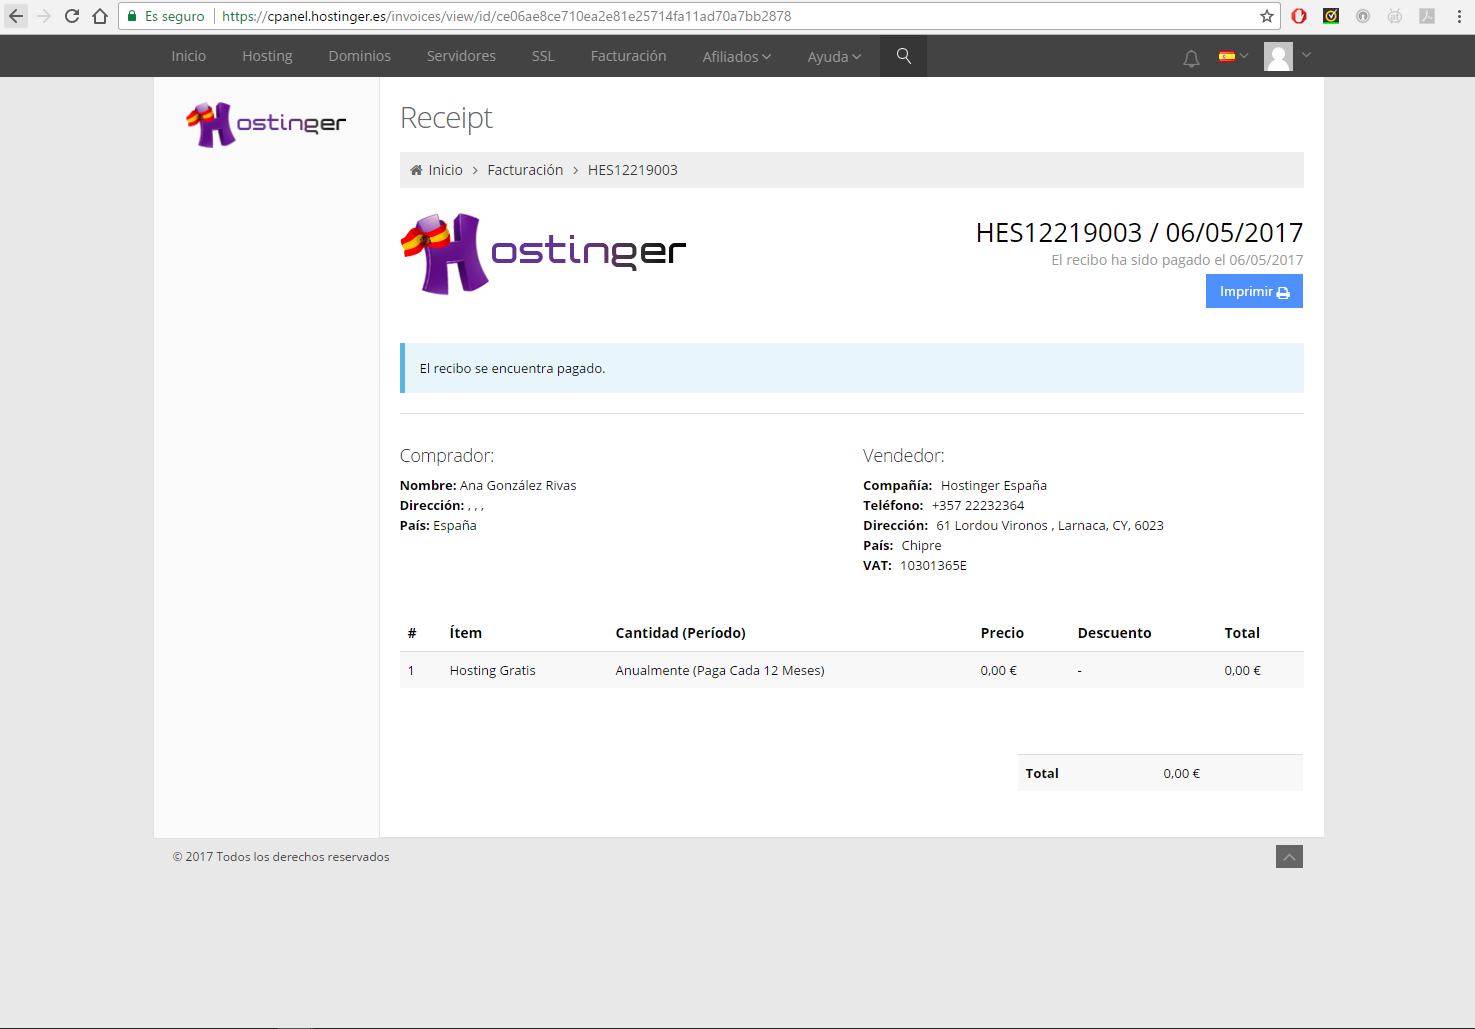This screenshot has height=1029, width=1475.
Task: Open the green checkmark extension icon
Action: pos(1331,16)
